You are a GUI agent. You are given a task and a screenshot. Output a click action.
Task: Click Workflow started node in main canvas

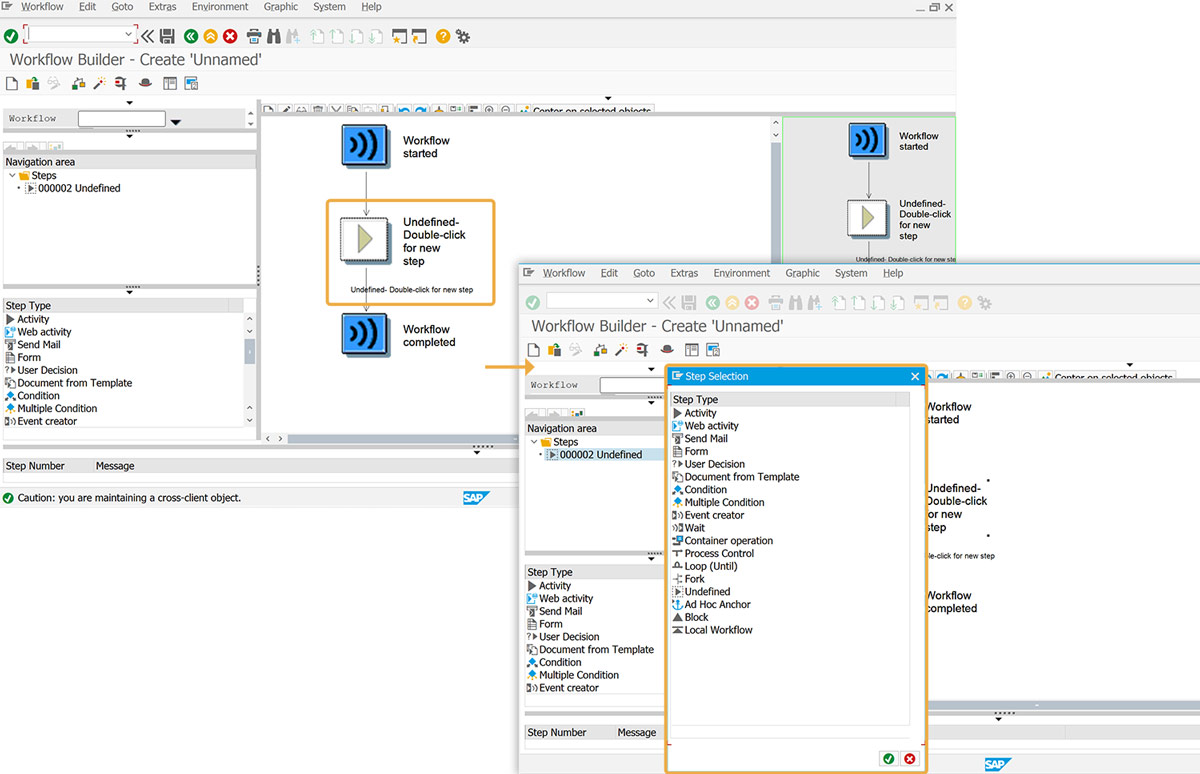367,146
